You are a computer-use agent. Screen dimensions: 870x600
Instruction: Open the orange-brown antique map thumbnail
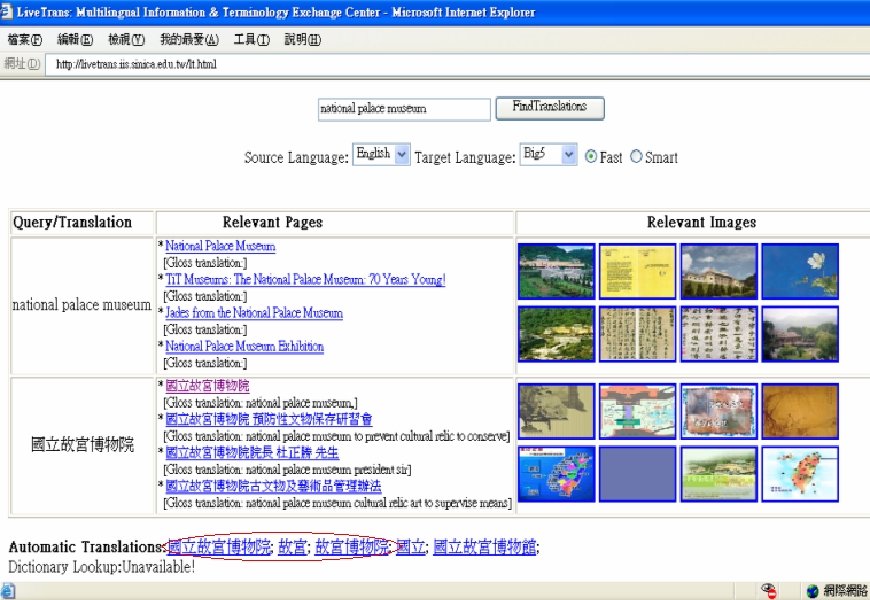800,411
